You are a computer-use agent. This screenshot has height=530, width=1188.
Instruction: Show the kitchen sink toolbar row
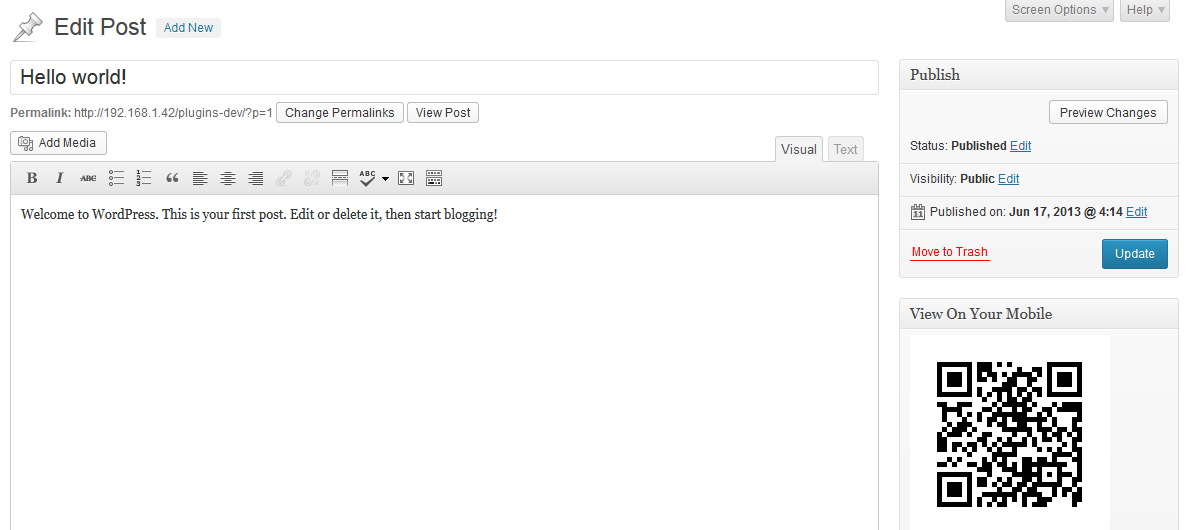pyautogui.click(x=434, y=179)
